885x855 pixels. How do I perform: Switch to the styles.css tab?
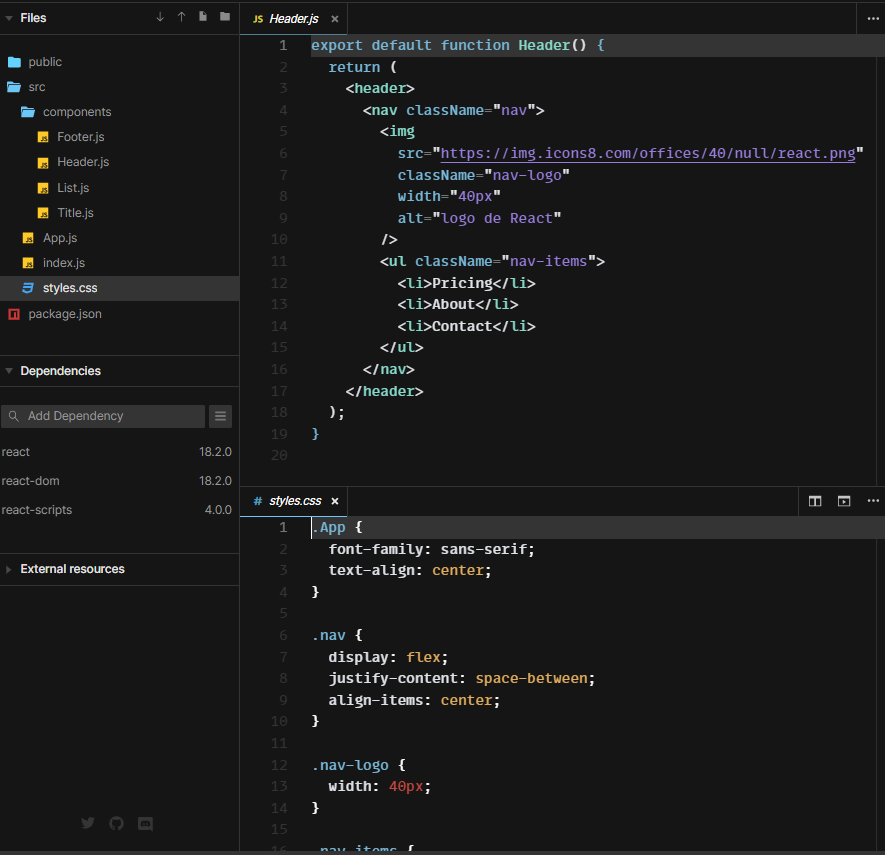tap(293, 501)
